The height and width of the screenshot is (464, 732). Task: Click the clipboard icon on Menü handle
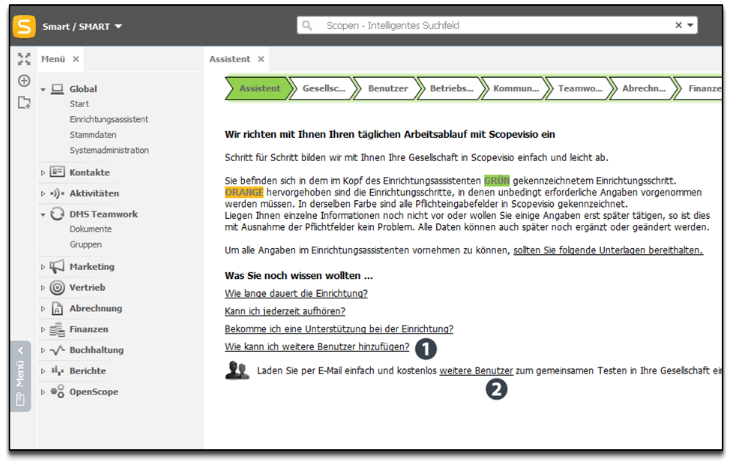(21, 400)
